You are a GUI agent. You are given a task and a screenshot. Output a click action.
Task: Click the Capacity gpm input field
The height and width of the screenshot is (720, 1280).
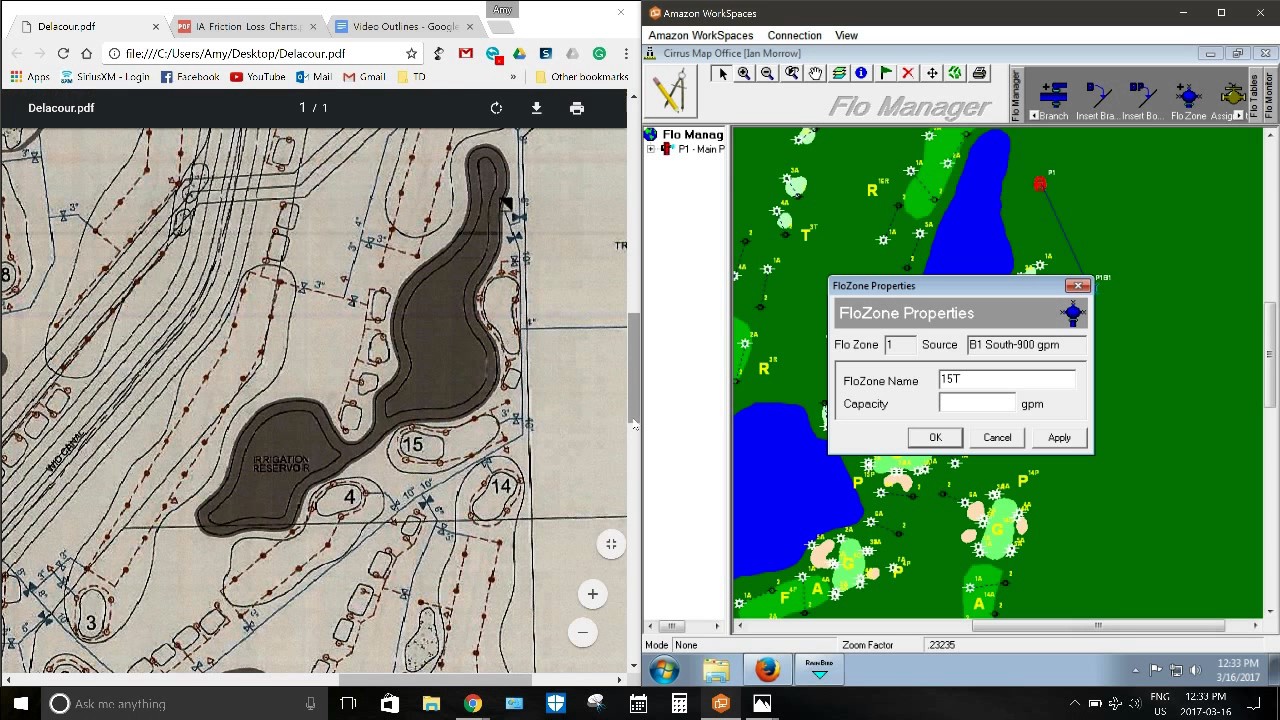977,403
